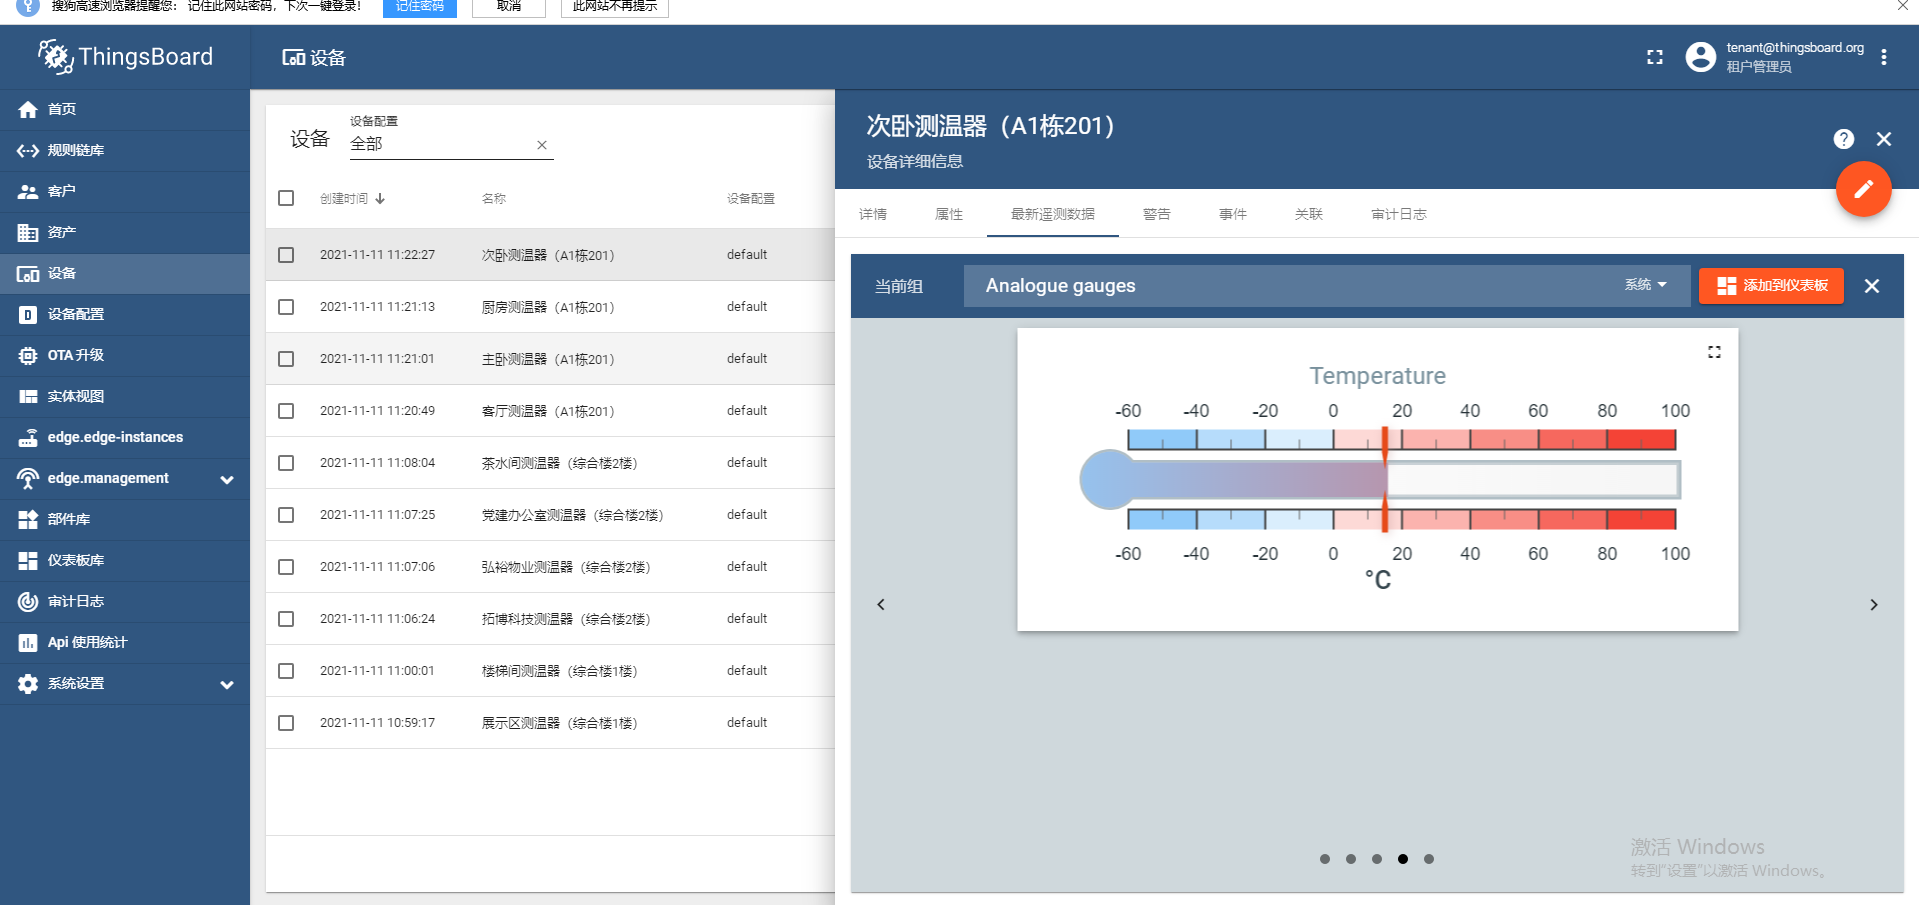1919x905 pixels.
Task: Check the 厨房测温器 (A1栋201) row checkbox
Action: tap(286, 307)
